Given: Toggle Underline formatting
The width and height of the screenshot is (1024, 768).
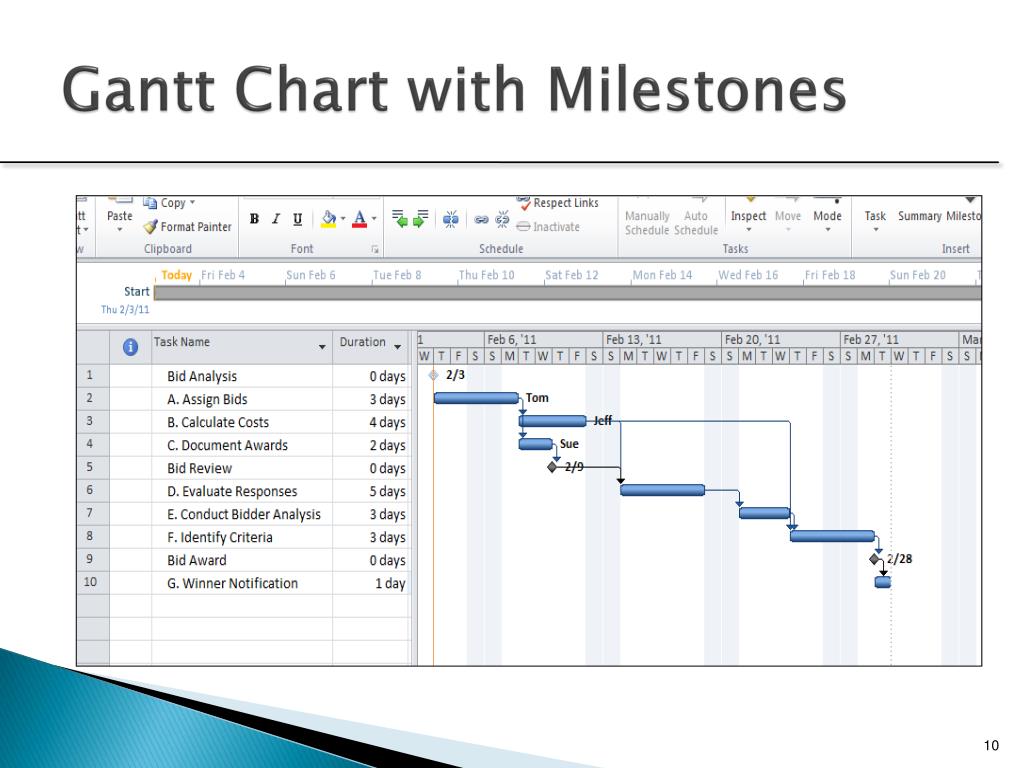Looking at the screenshot, I should click(298, 219).
